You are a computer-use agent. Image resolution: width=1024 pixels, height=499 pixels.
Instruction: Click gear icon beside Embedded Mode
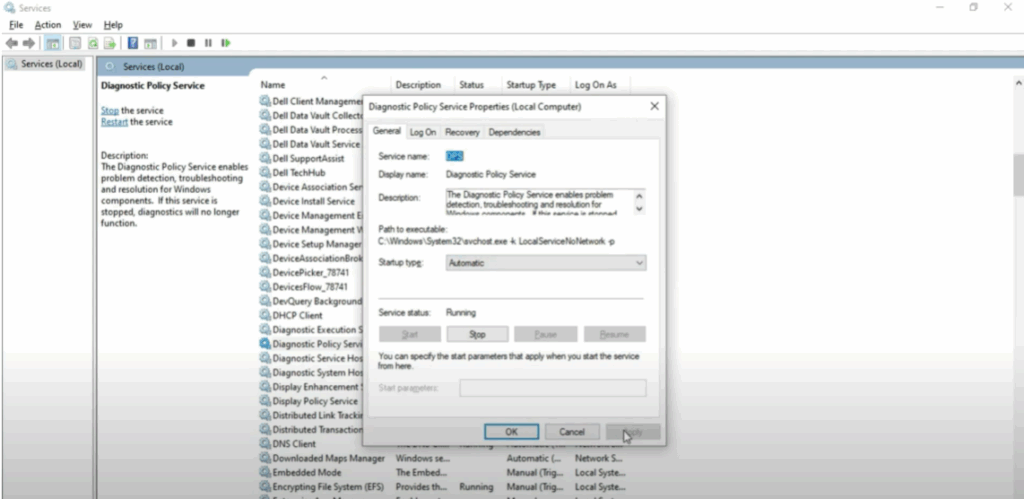264,472
